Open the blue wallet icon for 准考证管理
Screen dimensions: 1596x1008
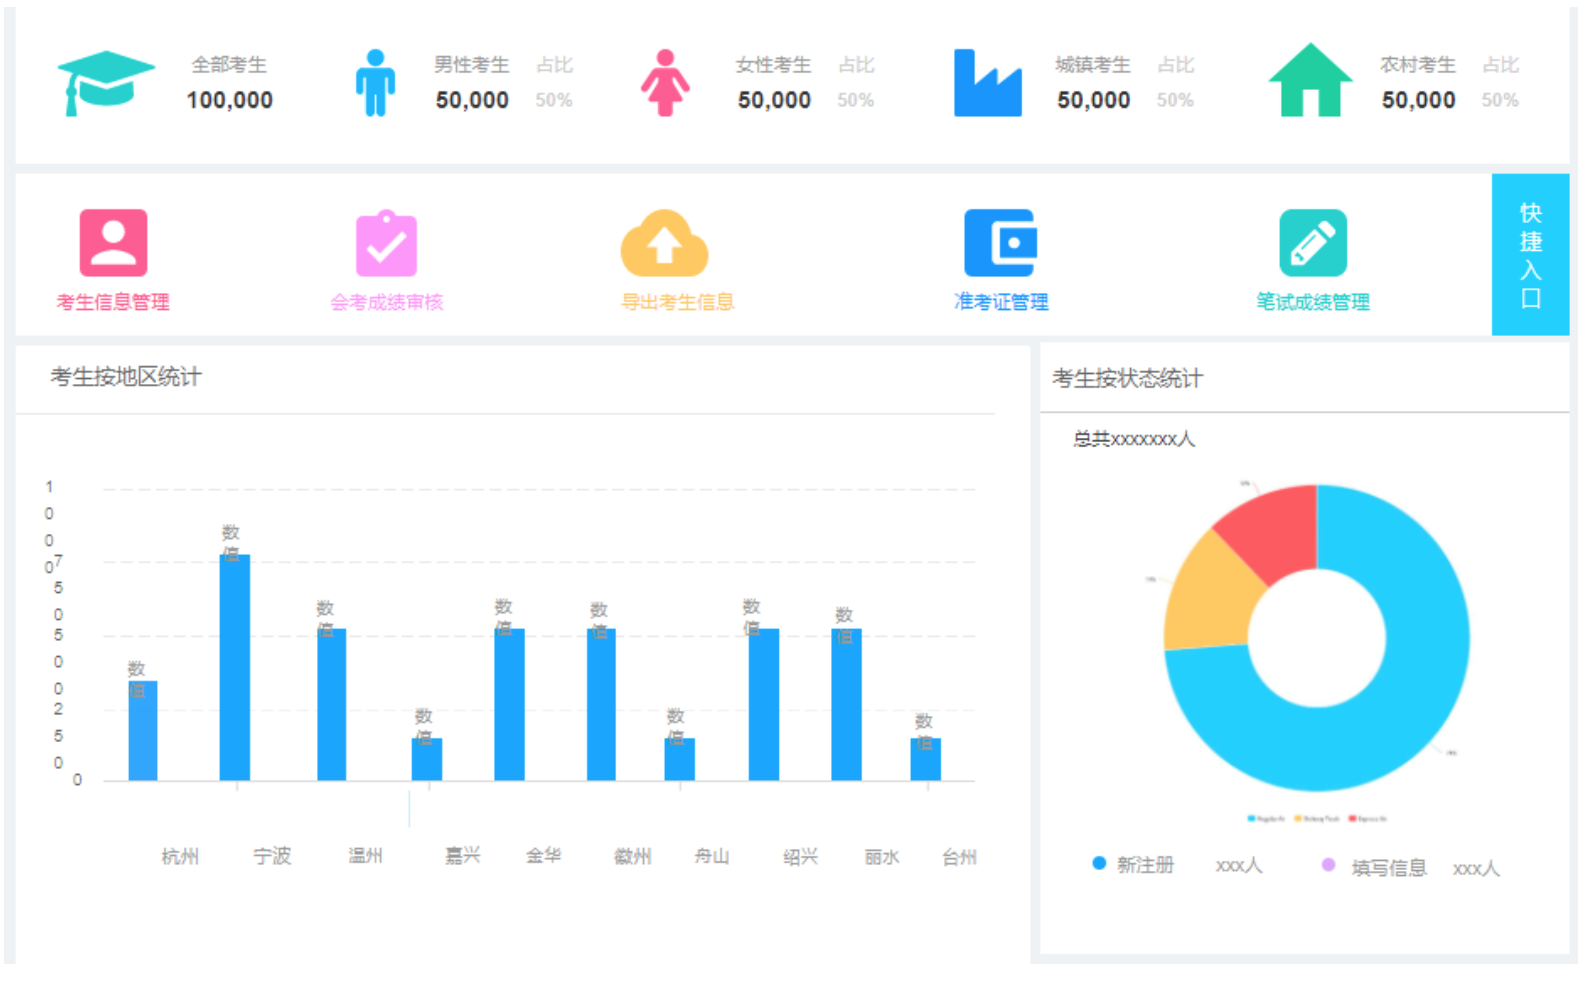pyautogui.click(x=1000, y=243)
